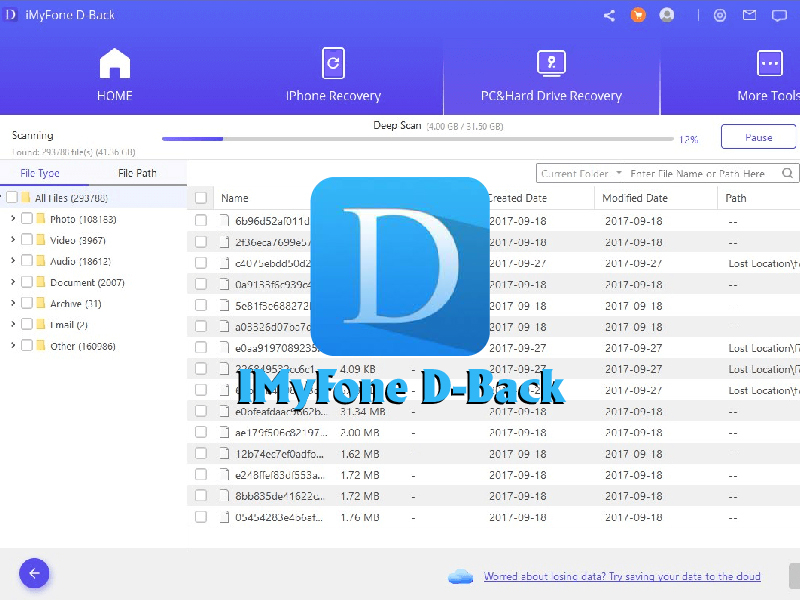Click the Photo folder icon
The image size is (800, 600).
(41, 219)
